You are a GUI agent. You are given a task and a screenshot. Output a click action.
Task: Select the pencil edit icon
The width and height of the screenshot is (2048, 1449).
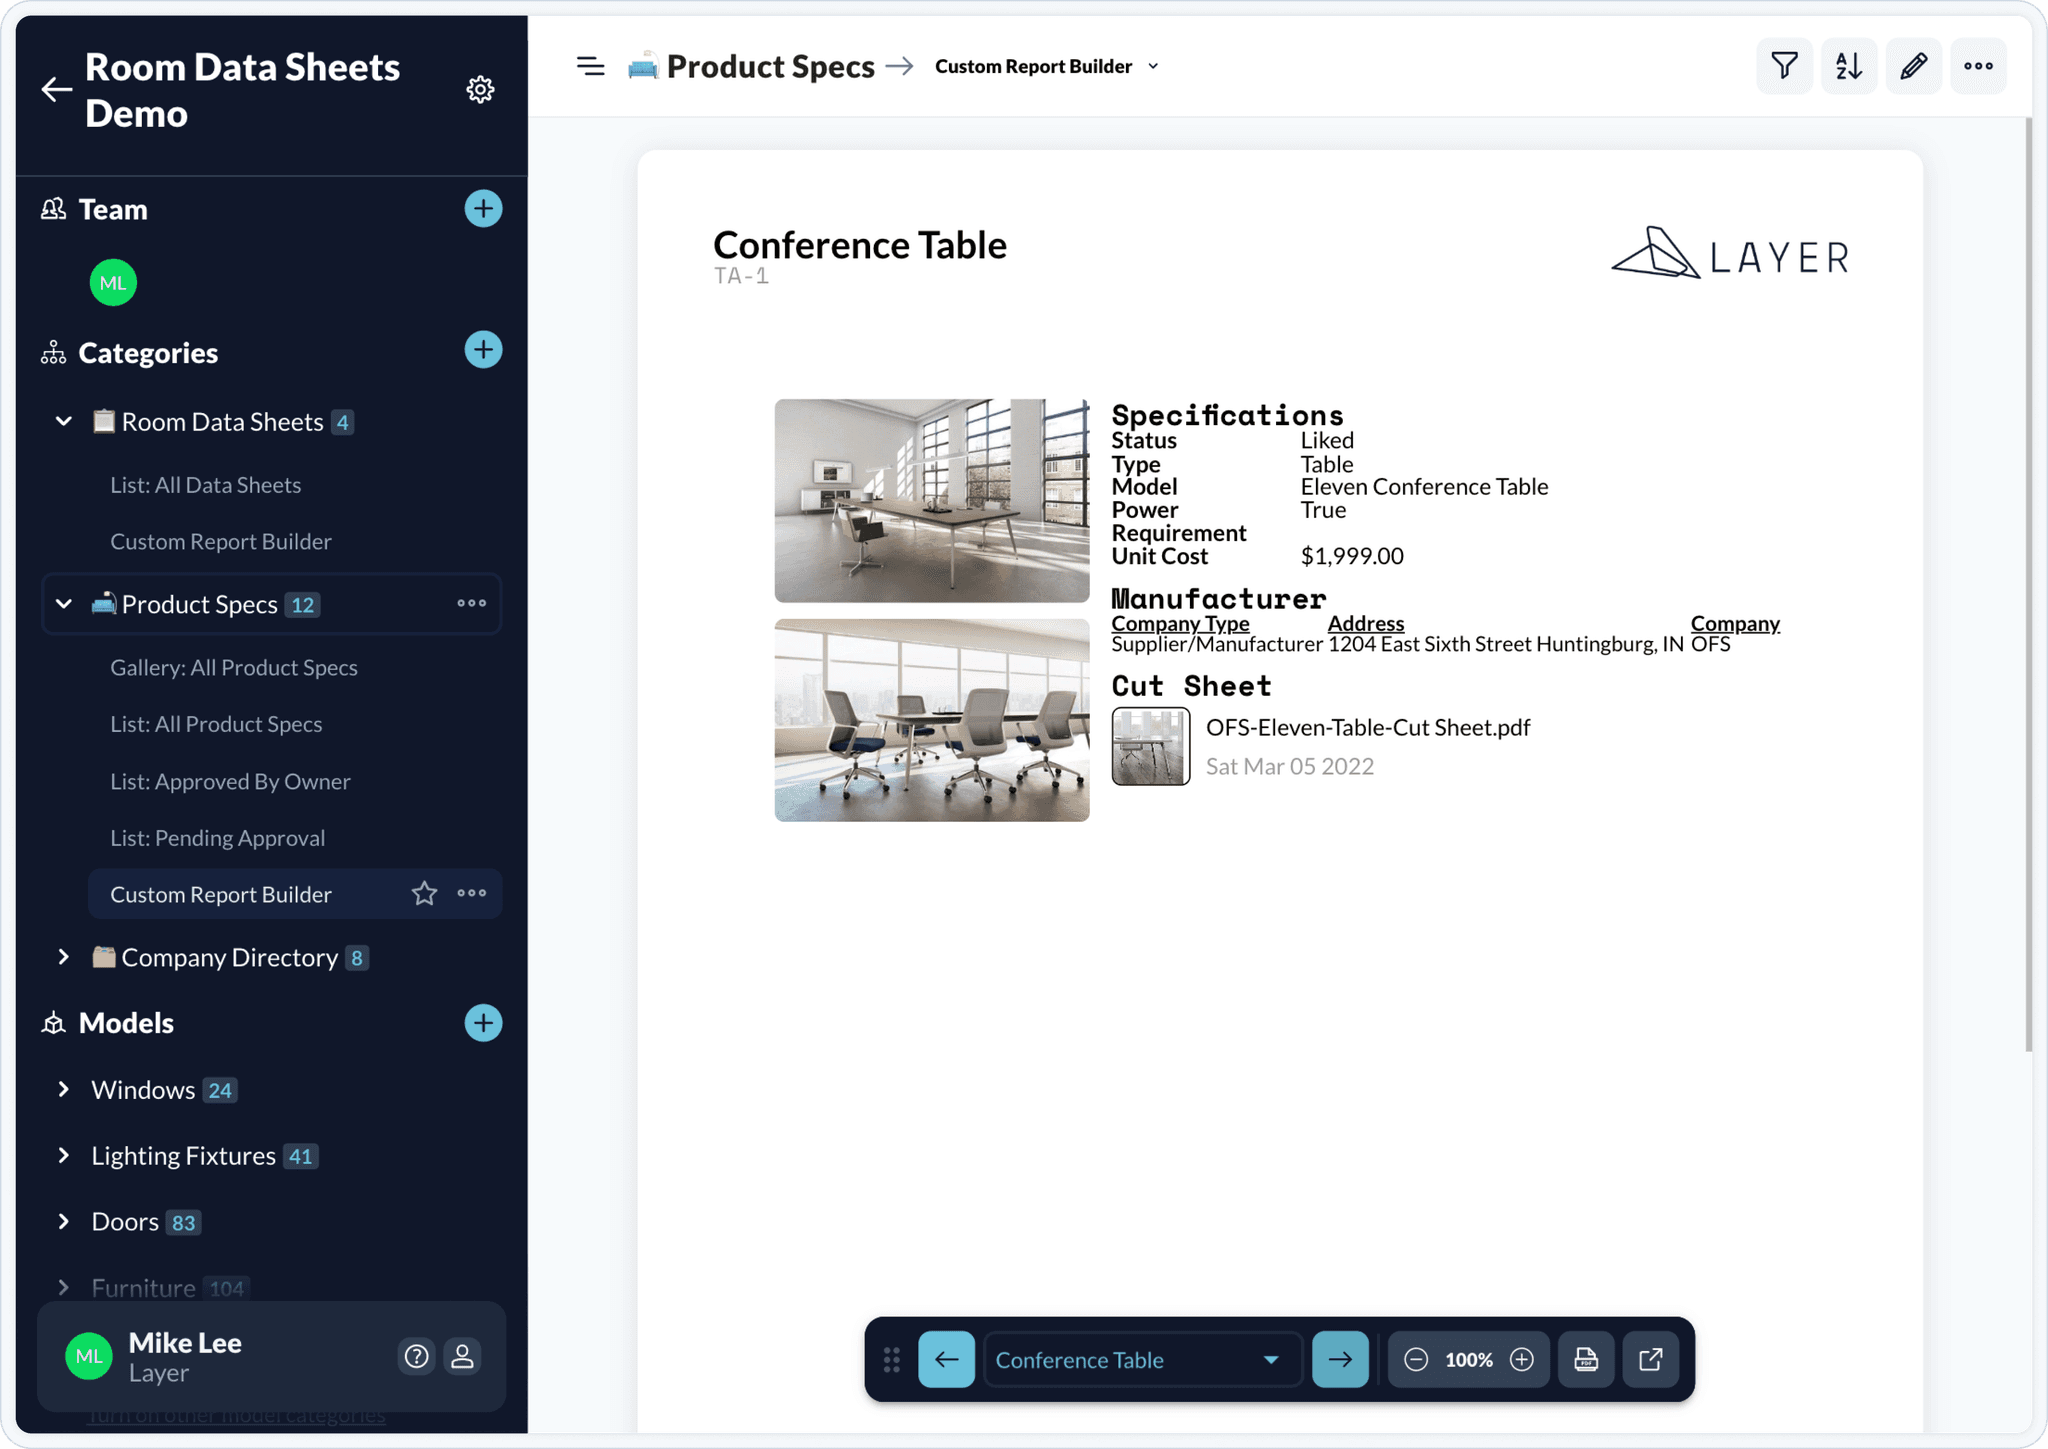pyautogui.click(x=1913, y=65)
